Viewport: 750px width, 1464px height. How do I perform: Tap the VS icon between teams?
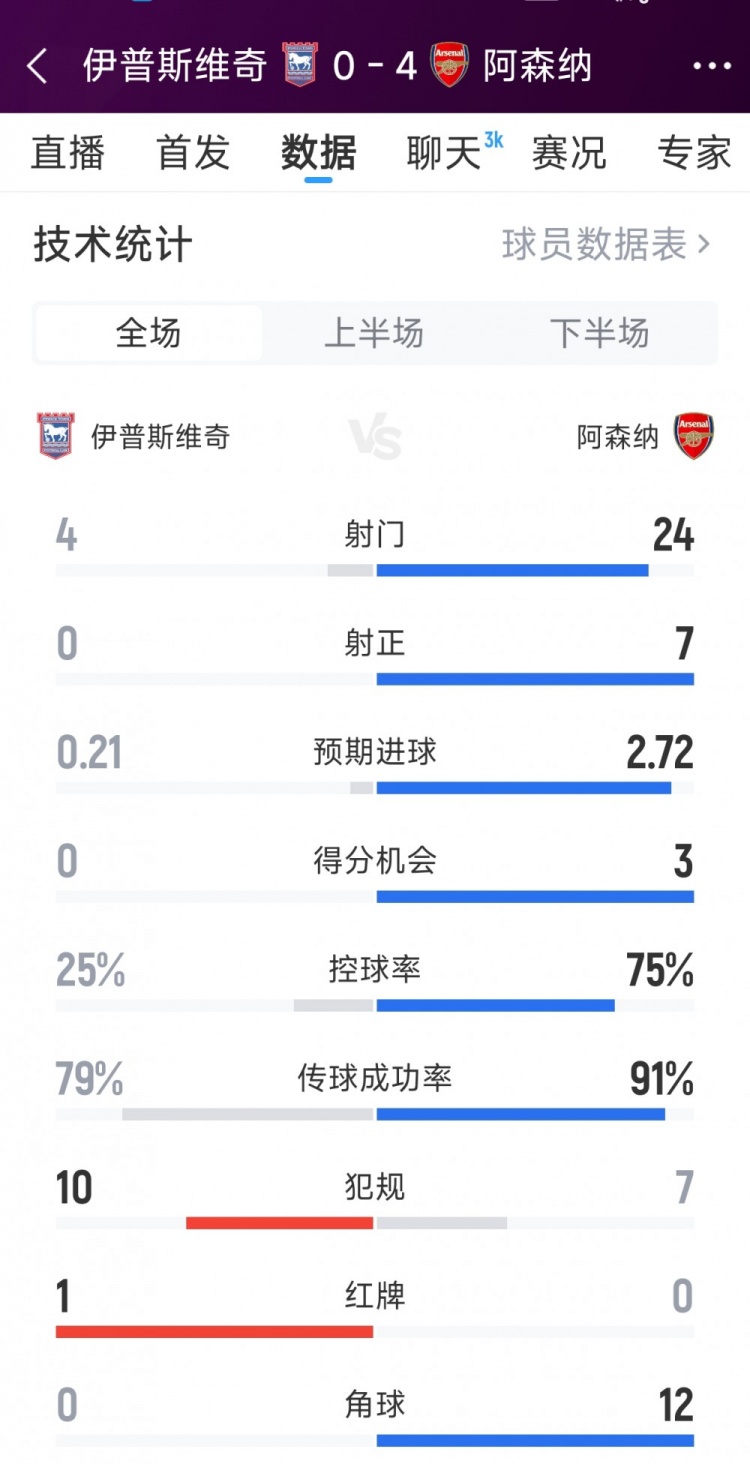pos(375,438)
